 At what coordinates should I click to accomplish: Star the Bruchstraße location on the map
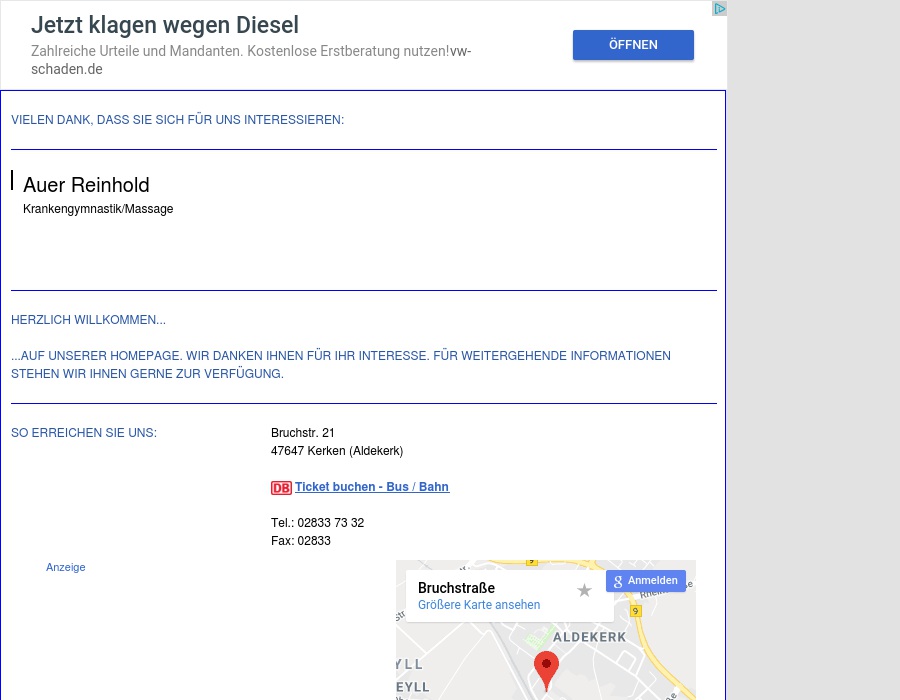point(585,591)
